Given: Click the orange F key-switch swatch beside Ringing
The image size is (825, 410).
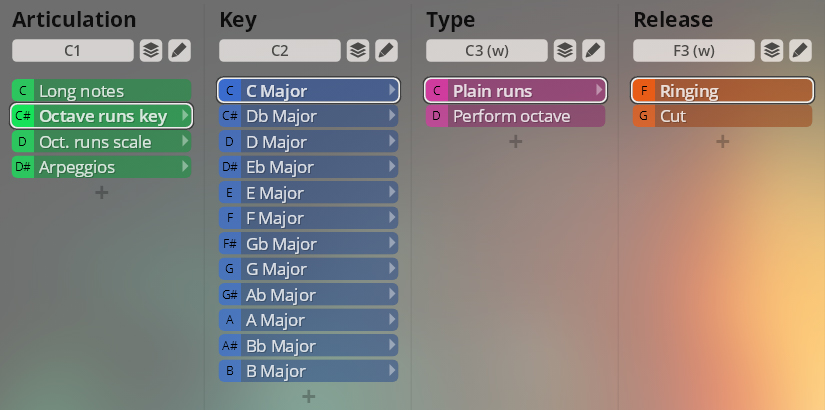Looking at the screenshot, I should (x=644, y=91).
